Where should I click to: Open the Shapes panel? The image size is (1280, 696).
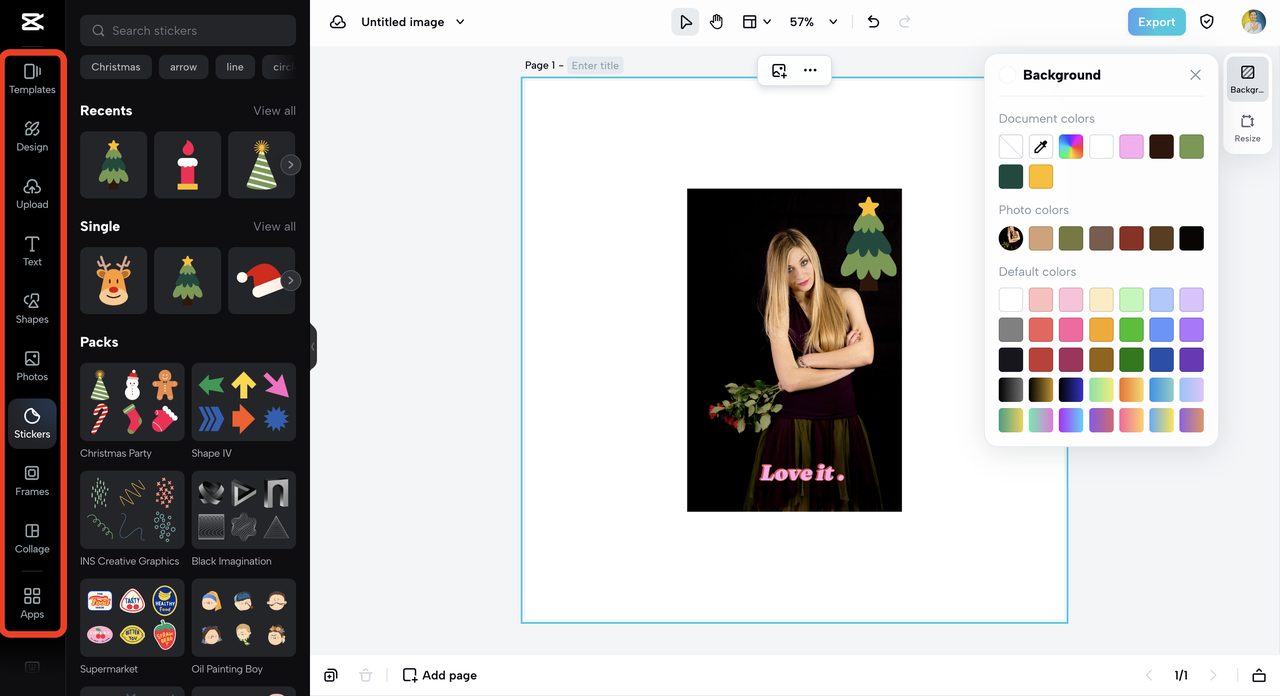click(32, 308)
